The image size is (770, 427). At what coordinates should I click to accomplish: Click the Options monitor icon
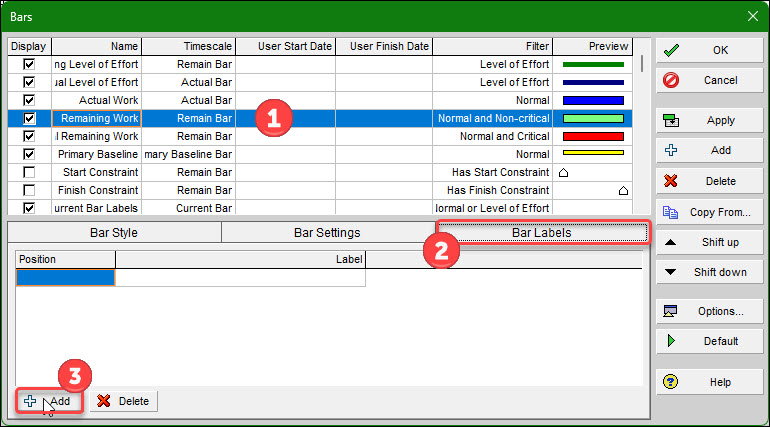click(670, 311)
